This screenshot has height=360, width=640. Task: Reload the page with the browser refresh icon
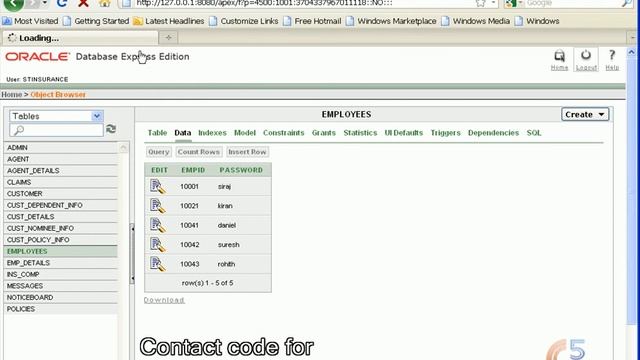point(62,3)
